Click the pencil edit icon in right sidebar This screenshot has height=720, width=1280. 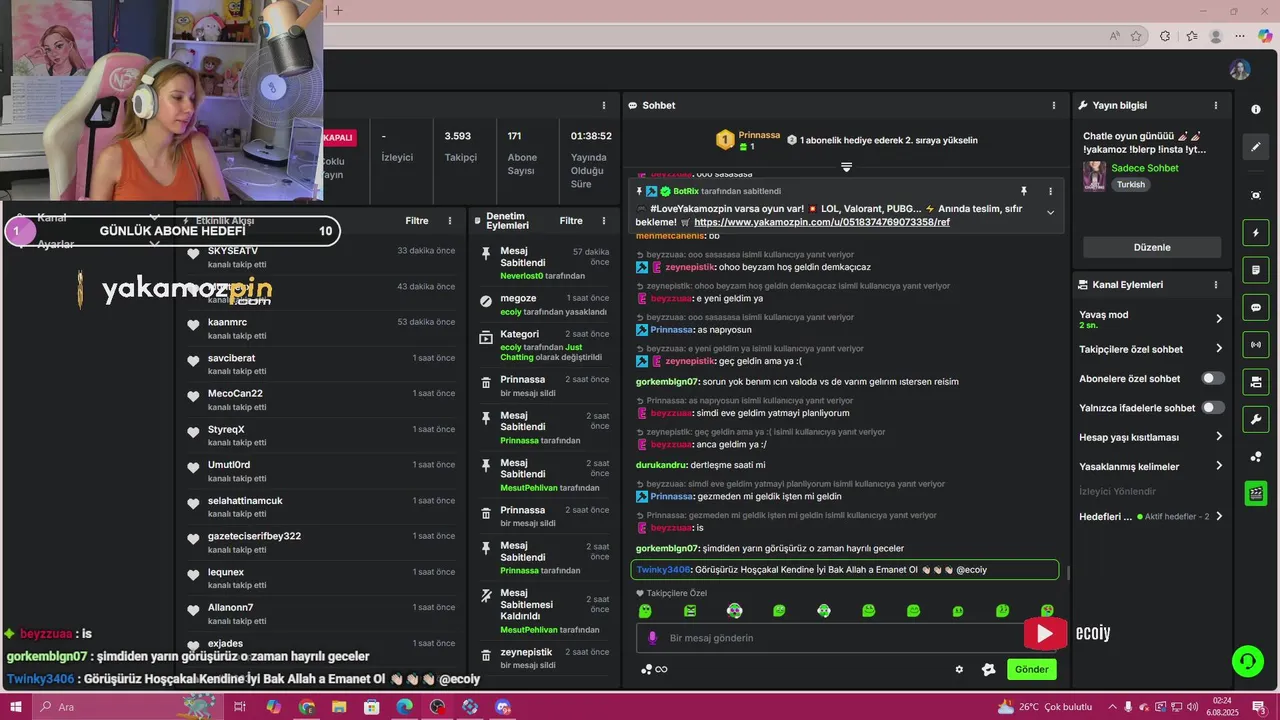[x=1256, y=147]
